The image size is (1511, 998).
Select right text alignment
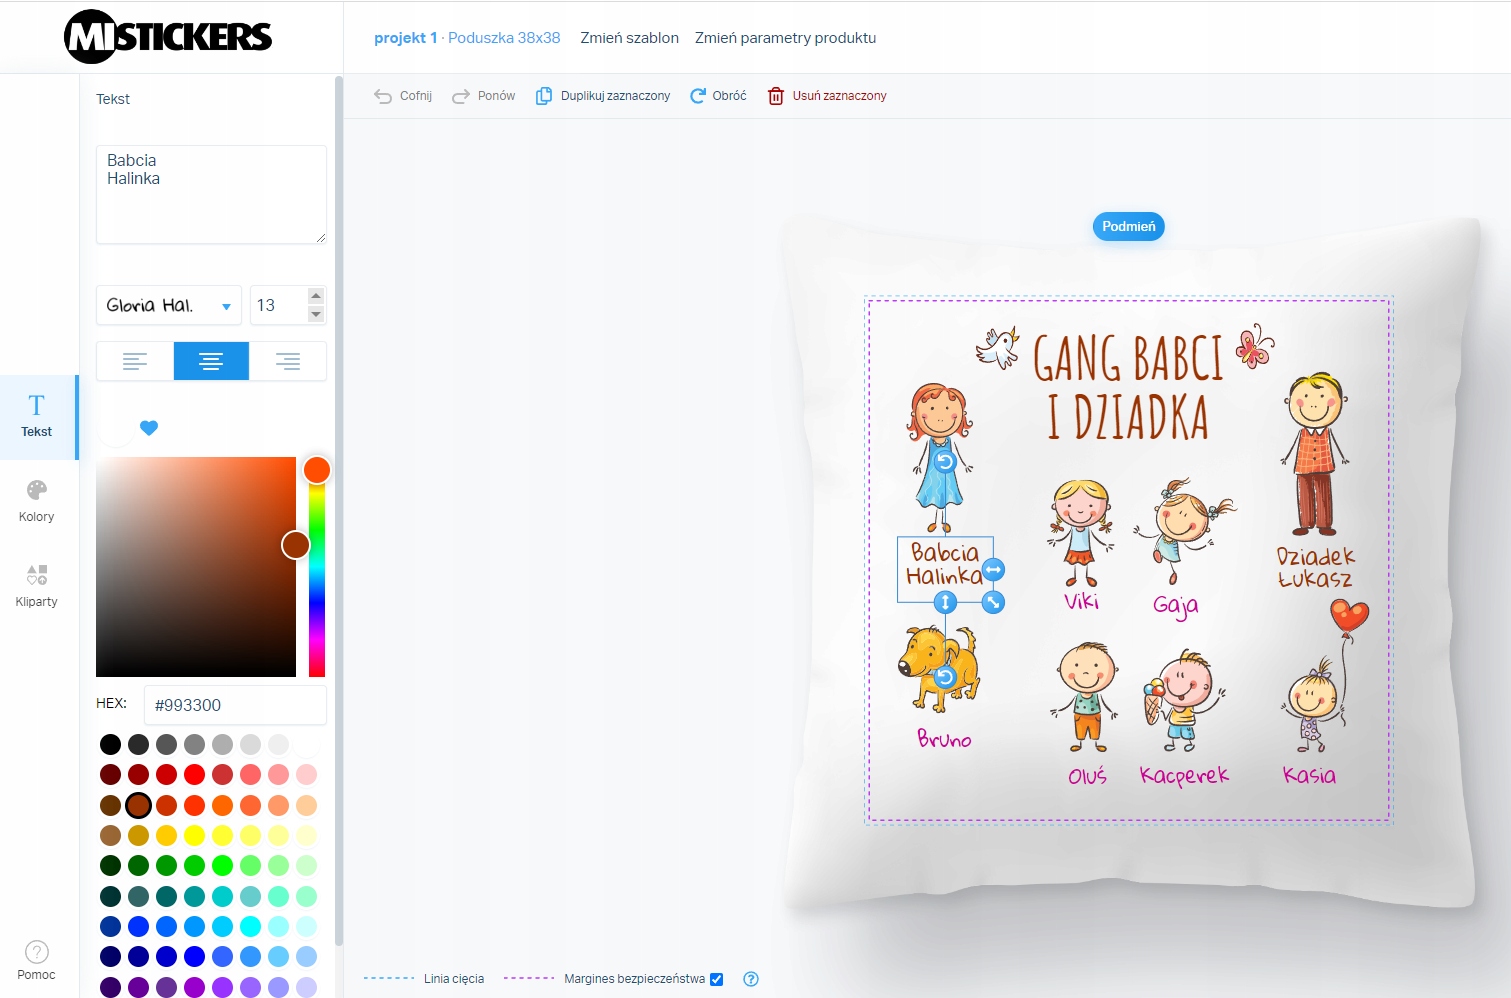[288, 361]
